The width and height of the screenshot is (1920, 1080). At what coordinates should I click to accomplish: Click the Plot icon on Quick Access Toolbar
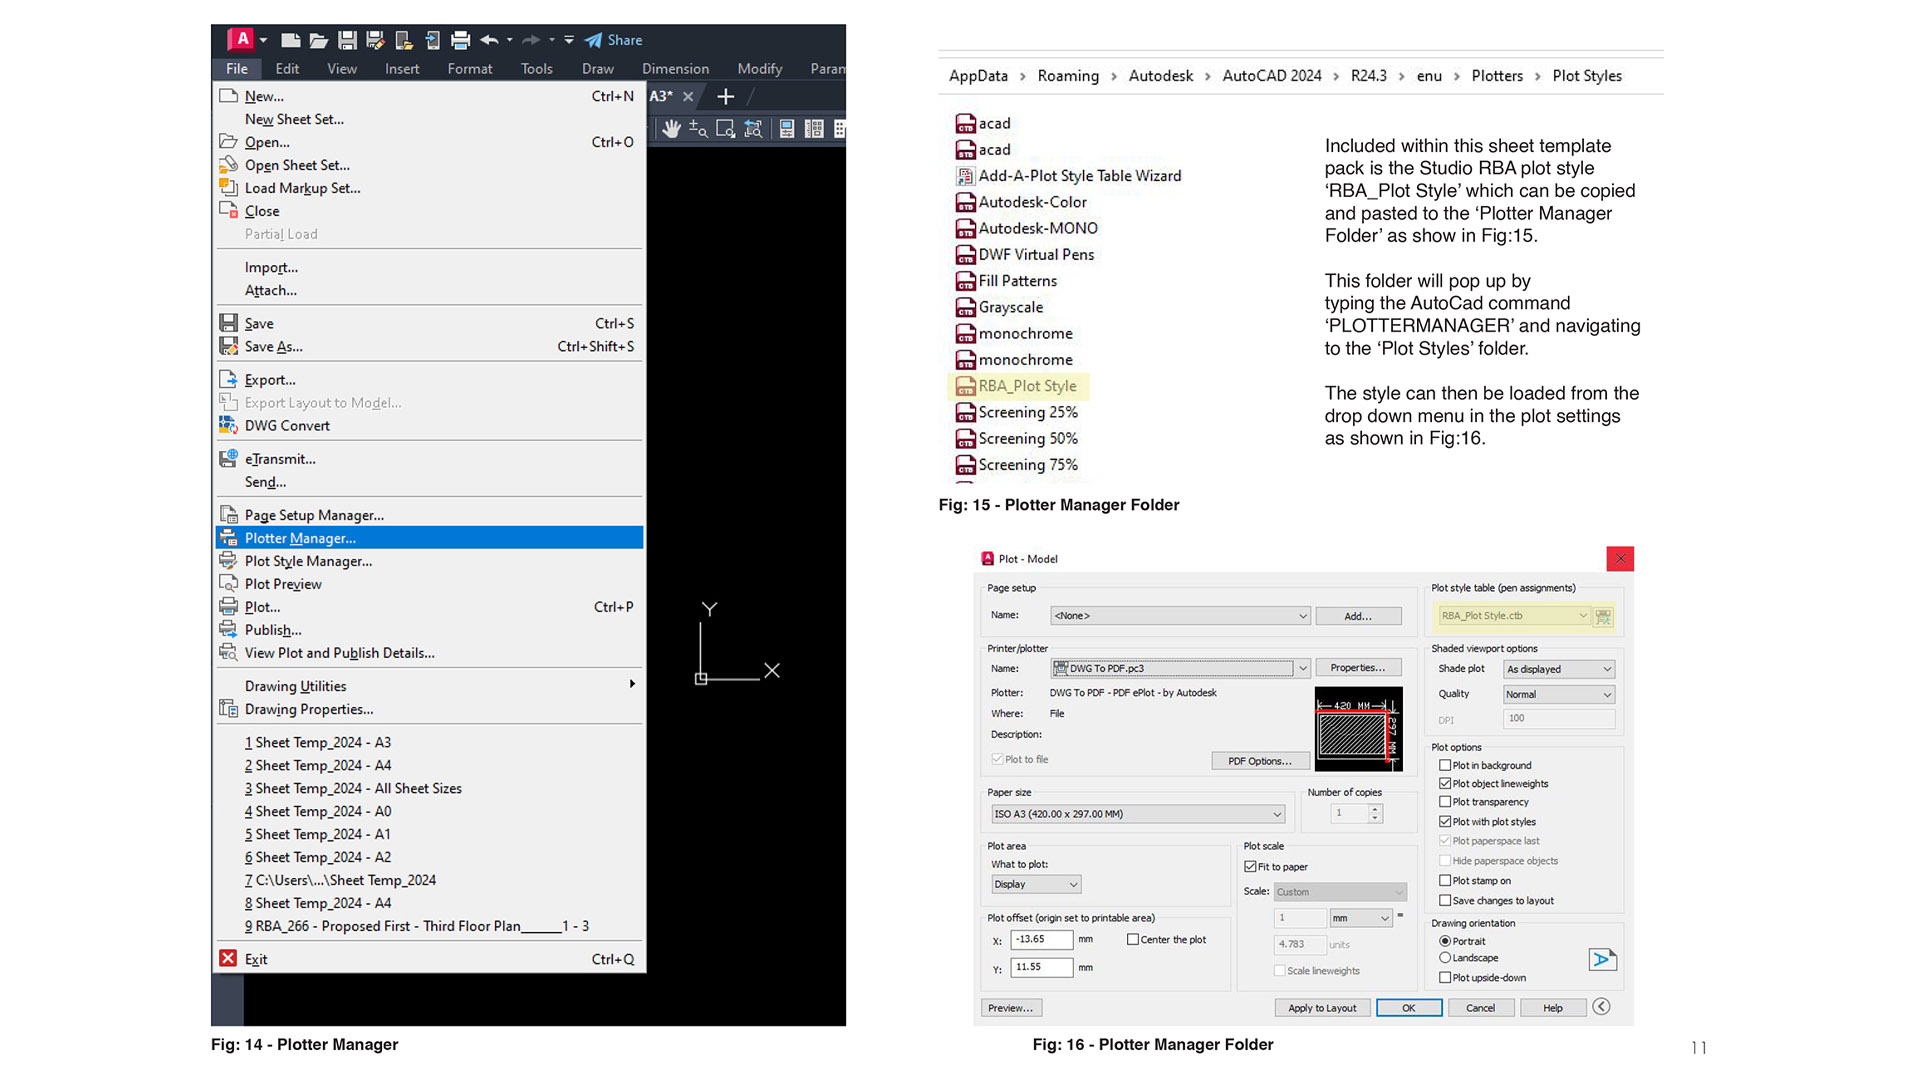460,40
